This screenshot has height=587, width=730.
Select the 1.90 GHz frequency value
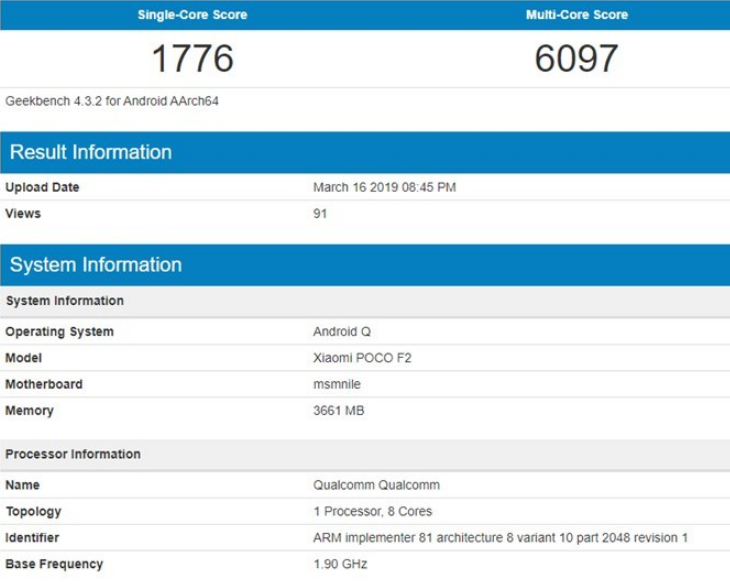[x=340, y=564]
